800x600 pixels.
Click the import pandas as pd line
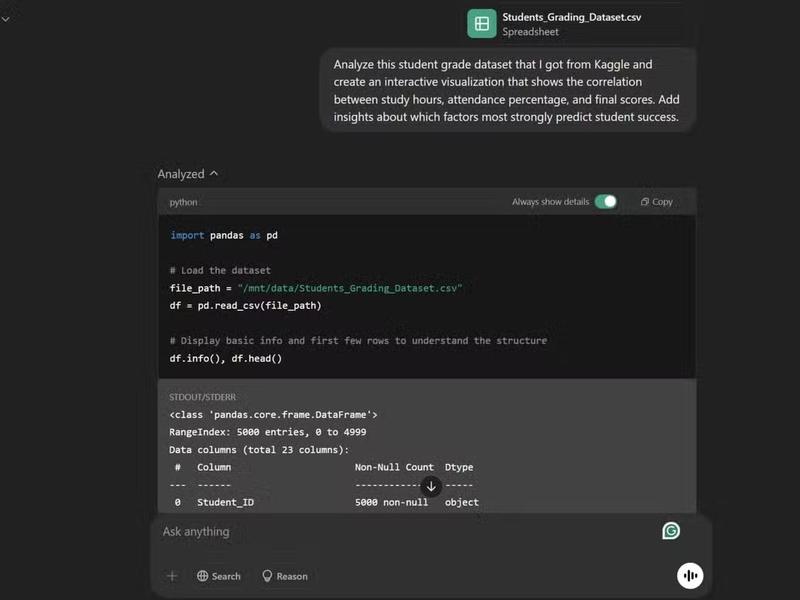coord(223,235)
